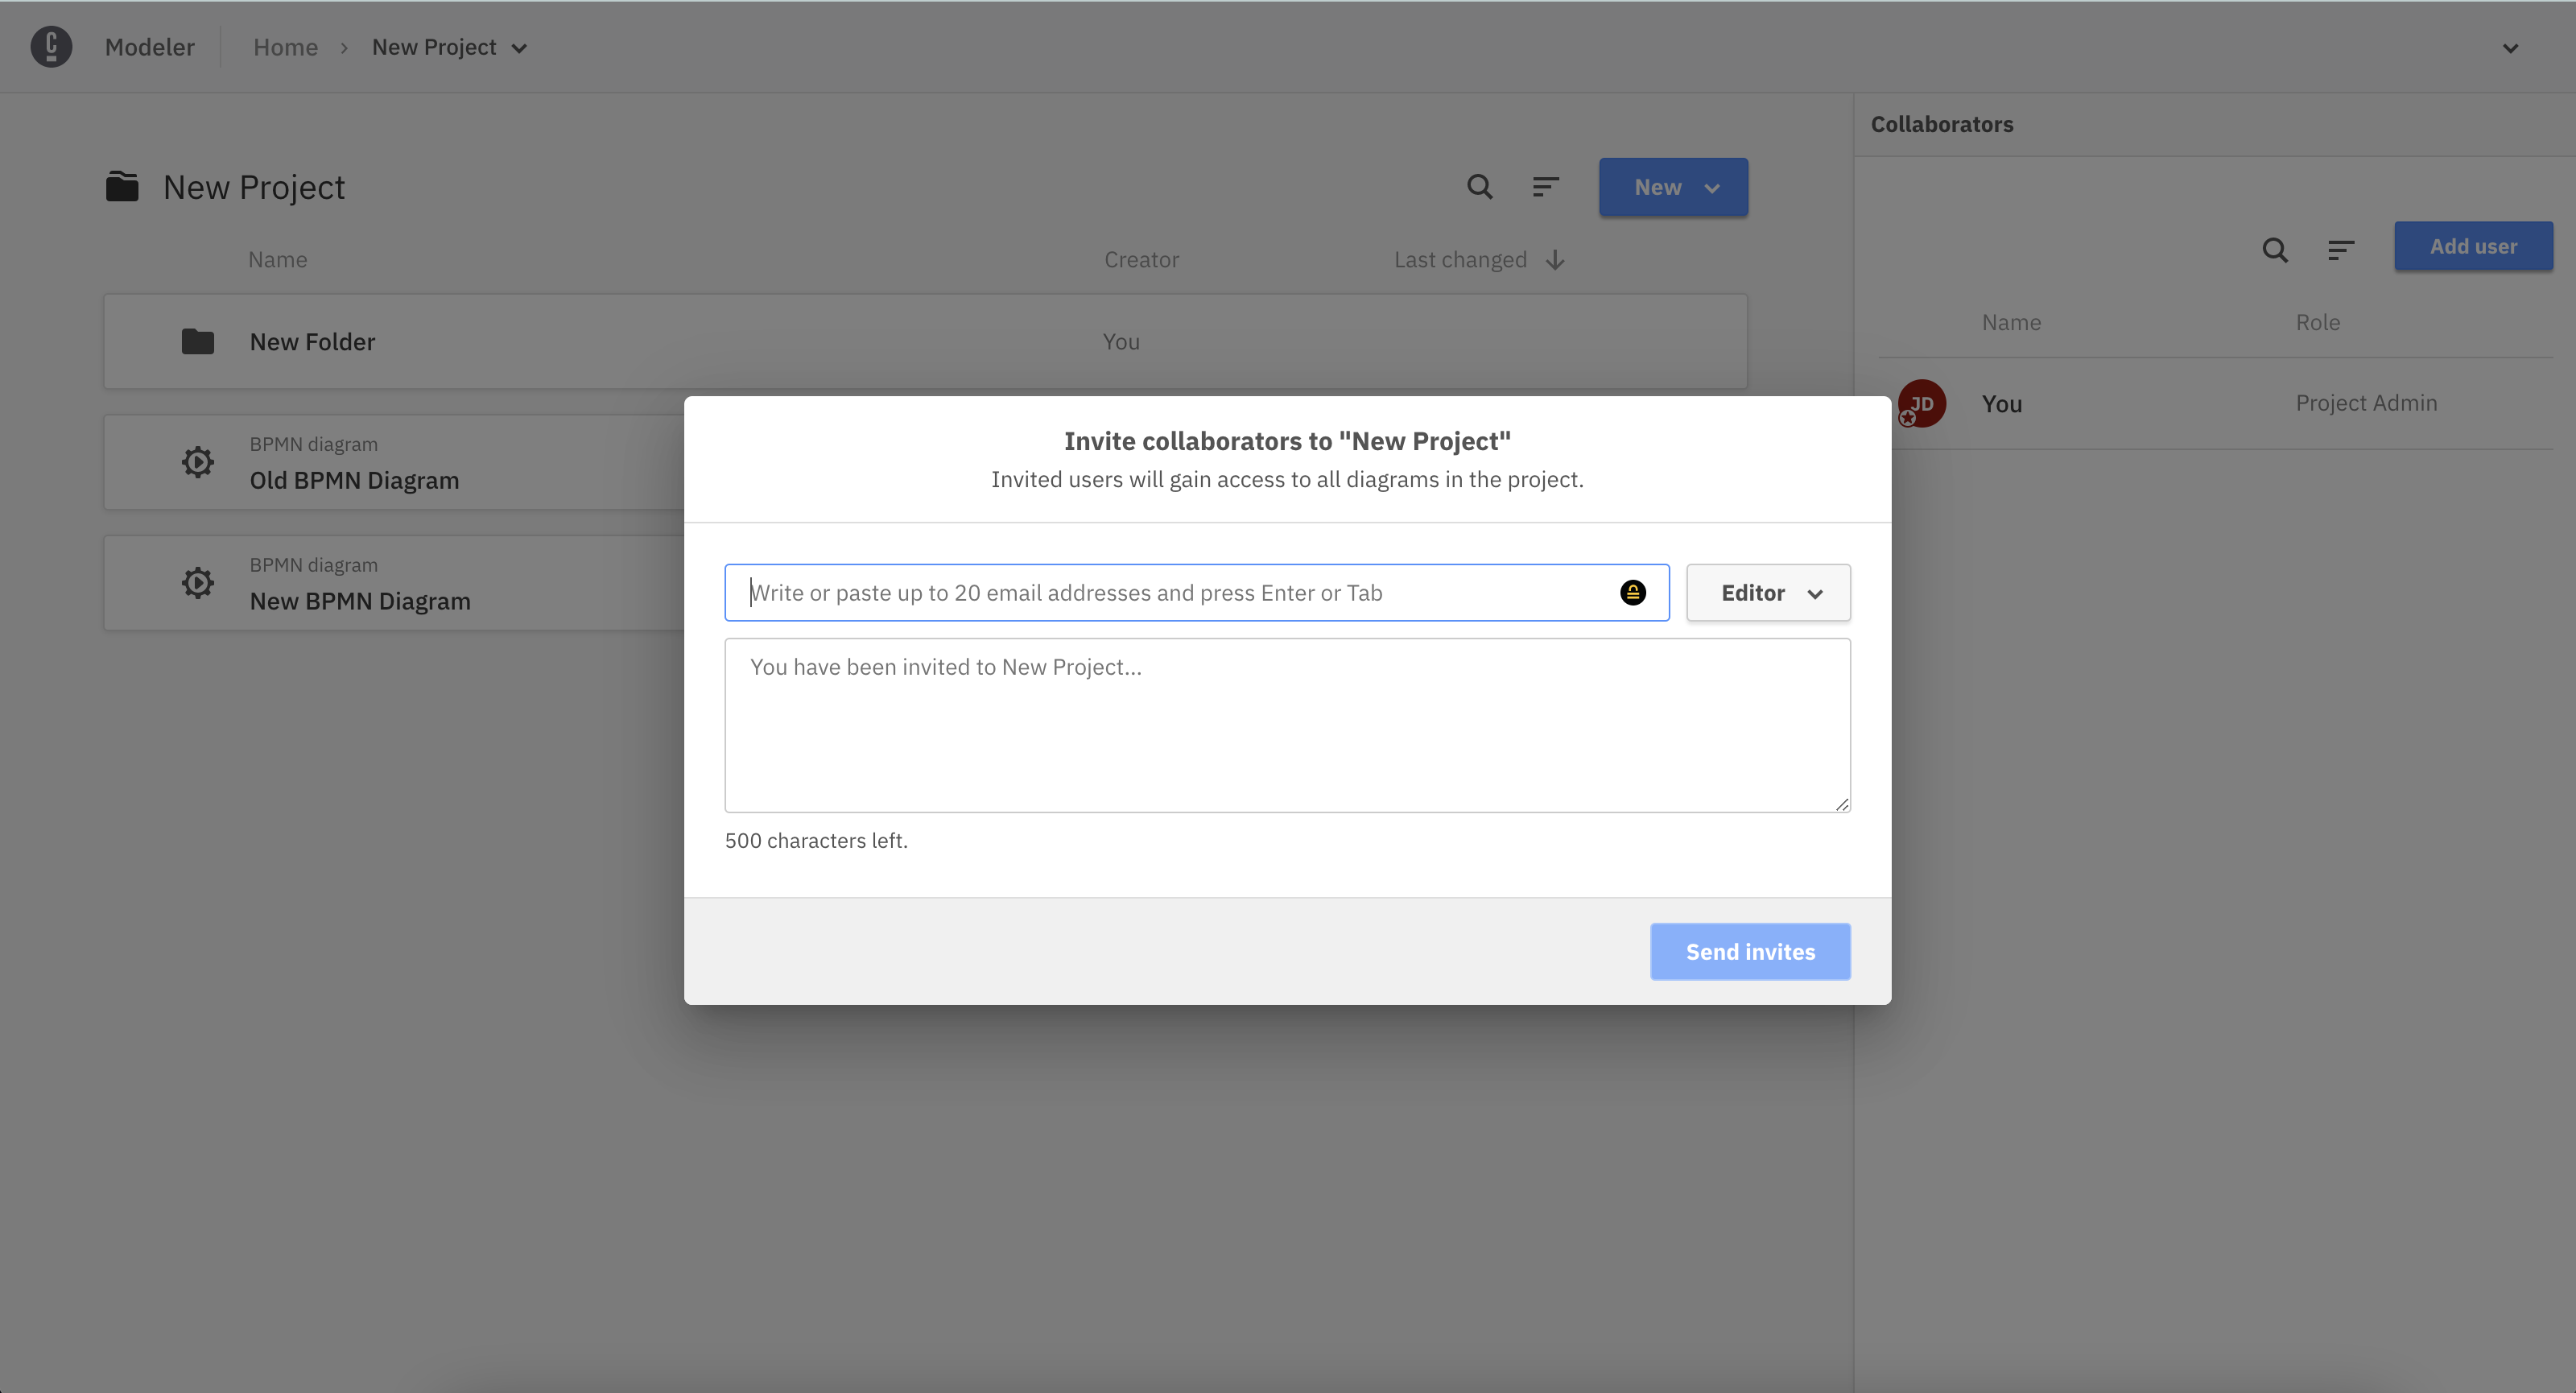
Task: Click Send invites button to confirm
Action: coord(1749,950)
